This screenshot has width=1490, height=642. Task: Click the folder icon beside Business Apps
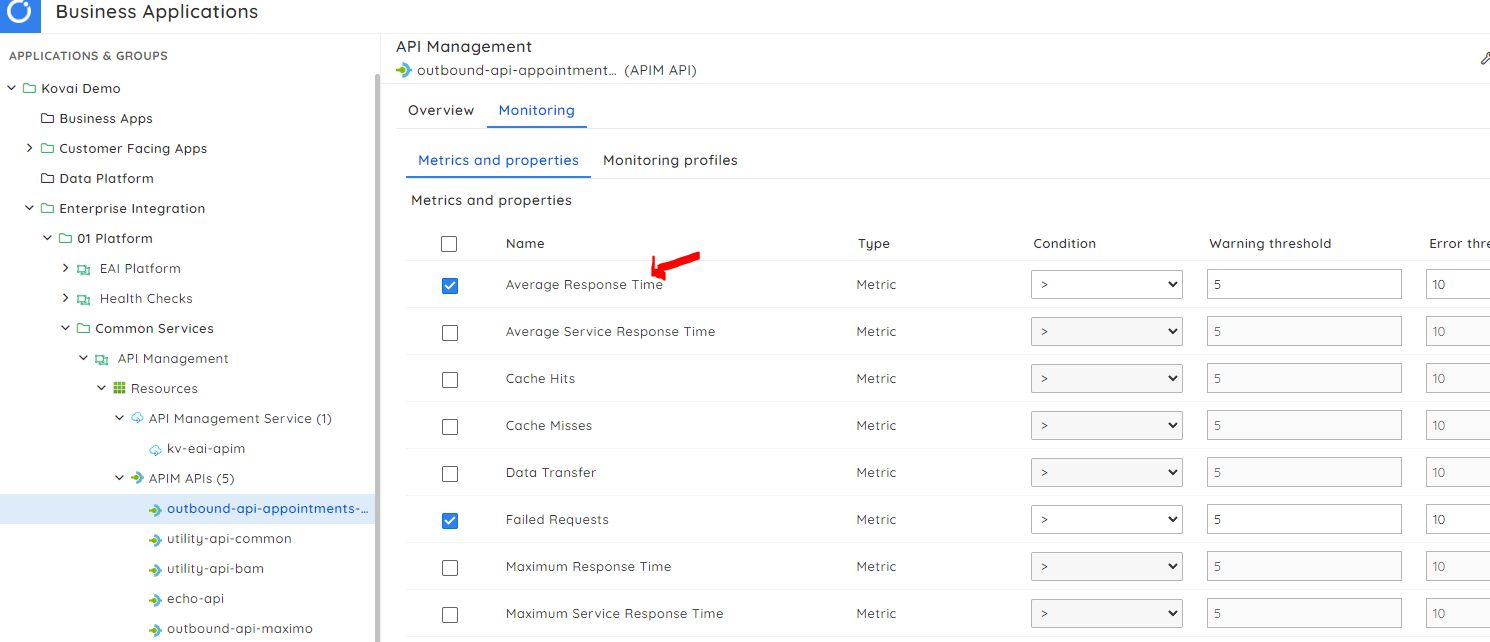47,118
